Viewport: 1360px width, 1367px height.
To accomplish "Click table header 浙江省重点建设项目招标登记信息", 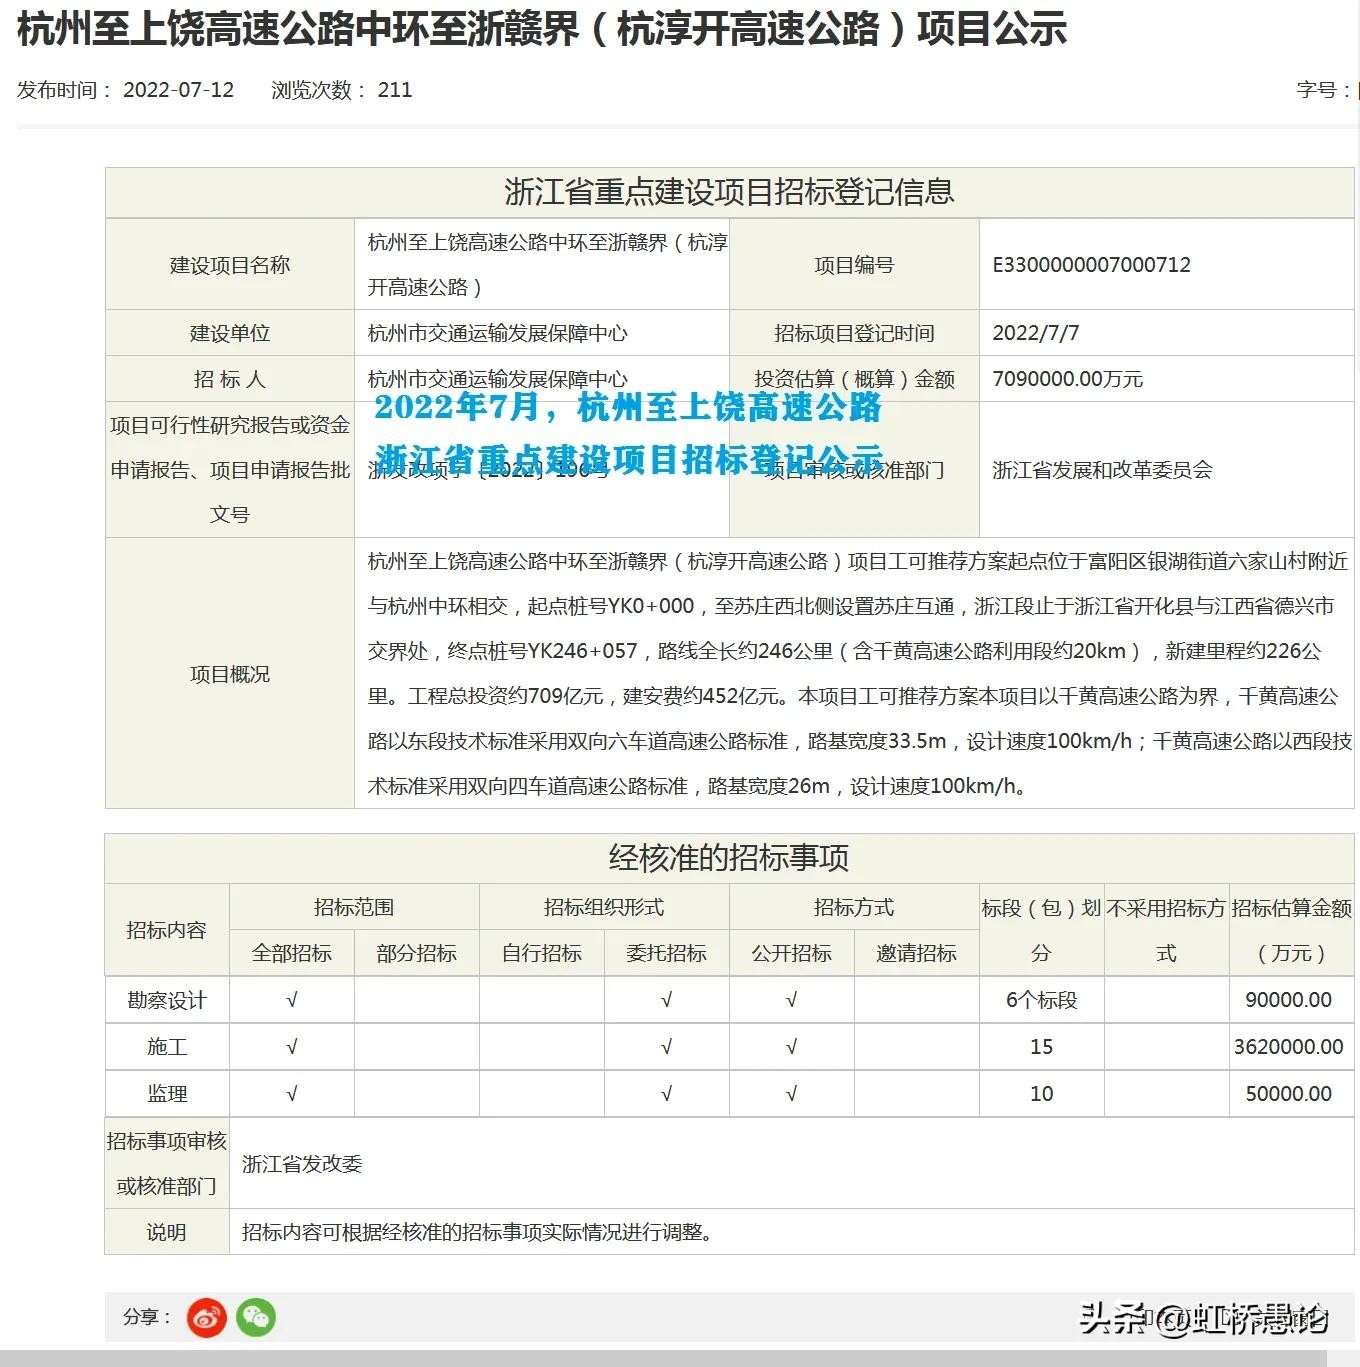I will click(x=729, y=192).
